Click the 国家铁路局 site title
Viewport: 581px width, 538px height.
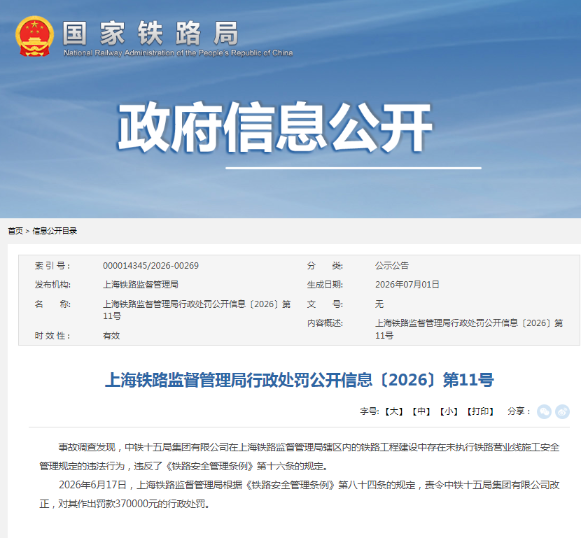point(150,33)
